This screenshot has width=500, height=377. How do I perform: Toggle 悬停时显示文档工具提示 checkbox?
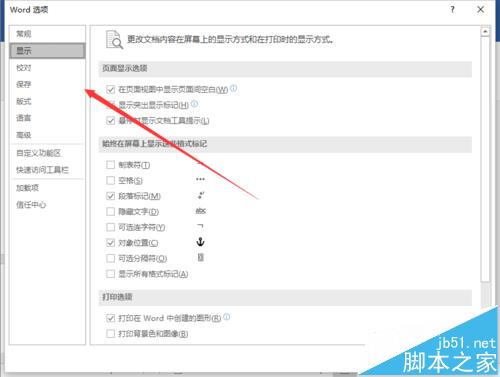pos(110,121)
